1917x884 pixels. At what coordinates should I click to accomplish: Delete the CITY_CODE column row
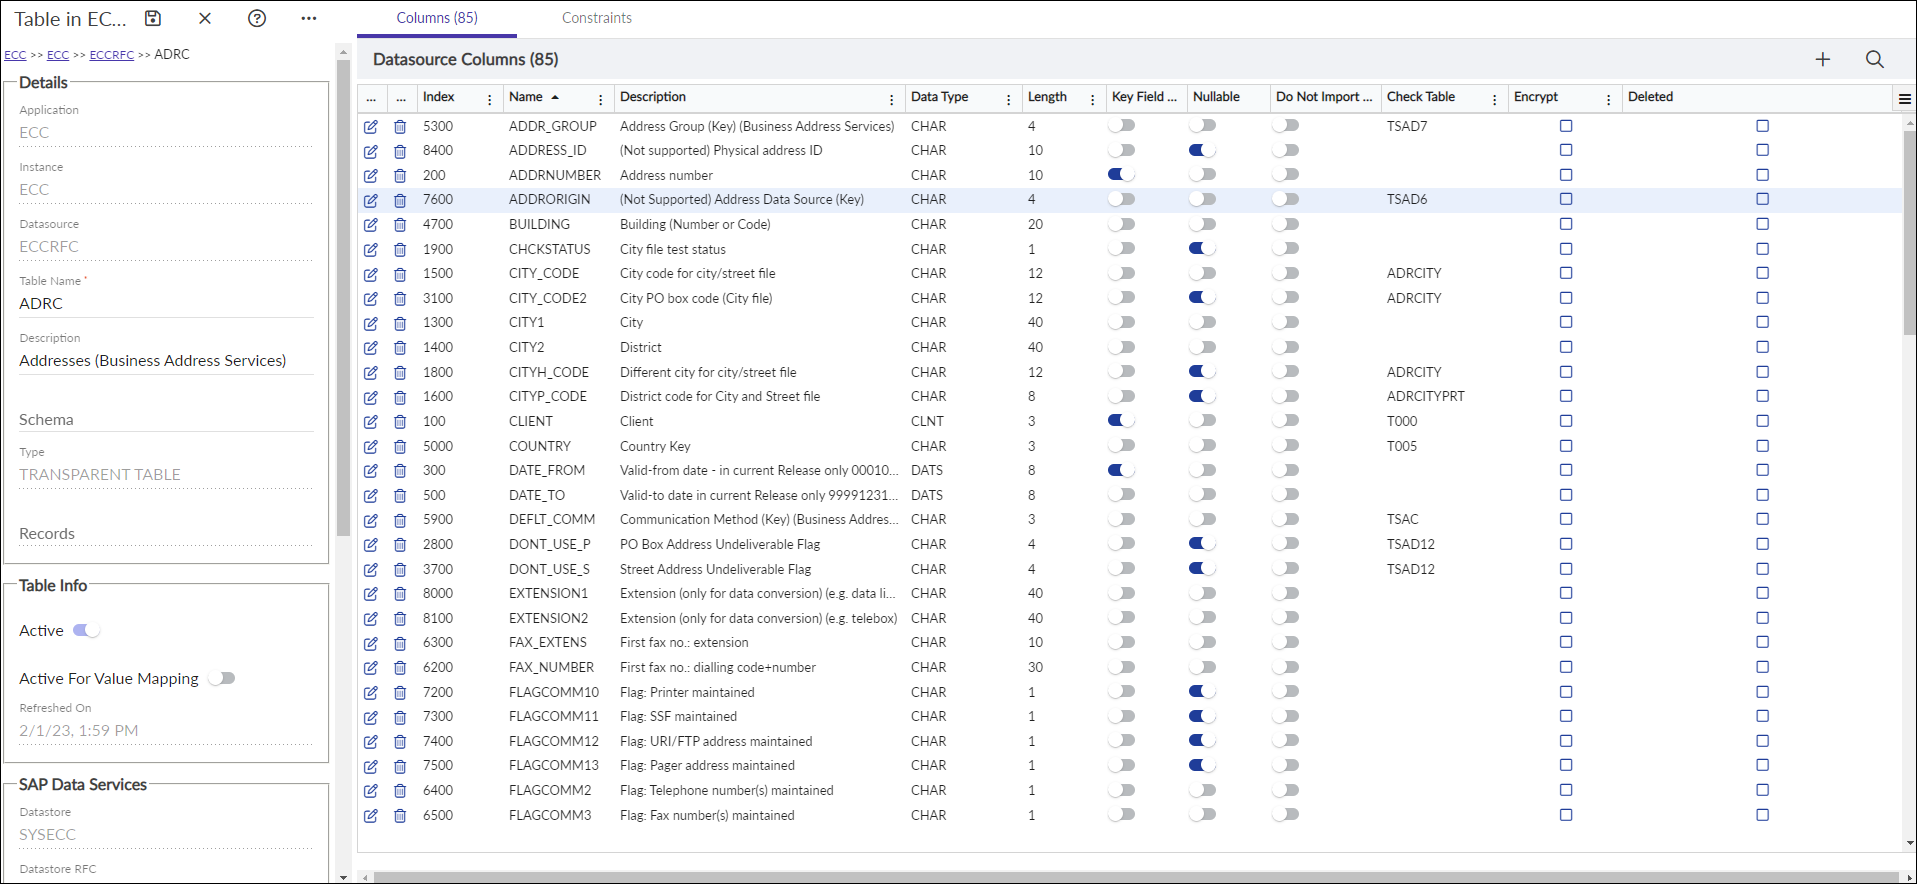400,274
